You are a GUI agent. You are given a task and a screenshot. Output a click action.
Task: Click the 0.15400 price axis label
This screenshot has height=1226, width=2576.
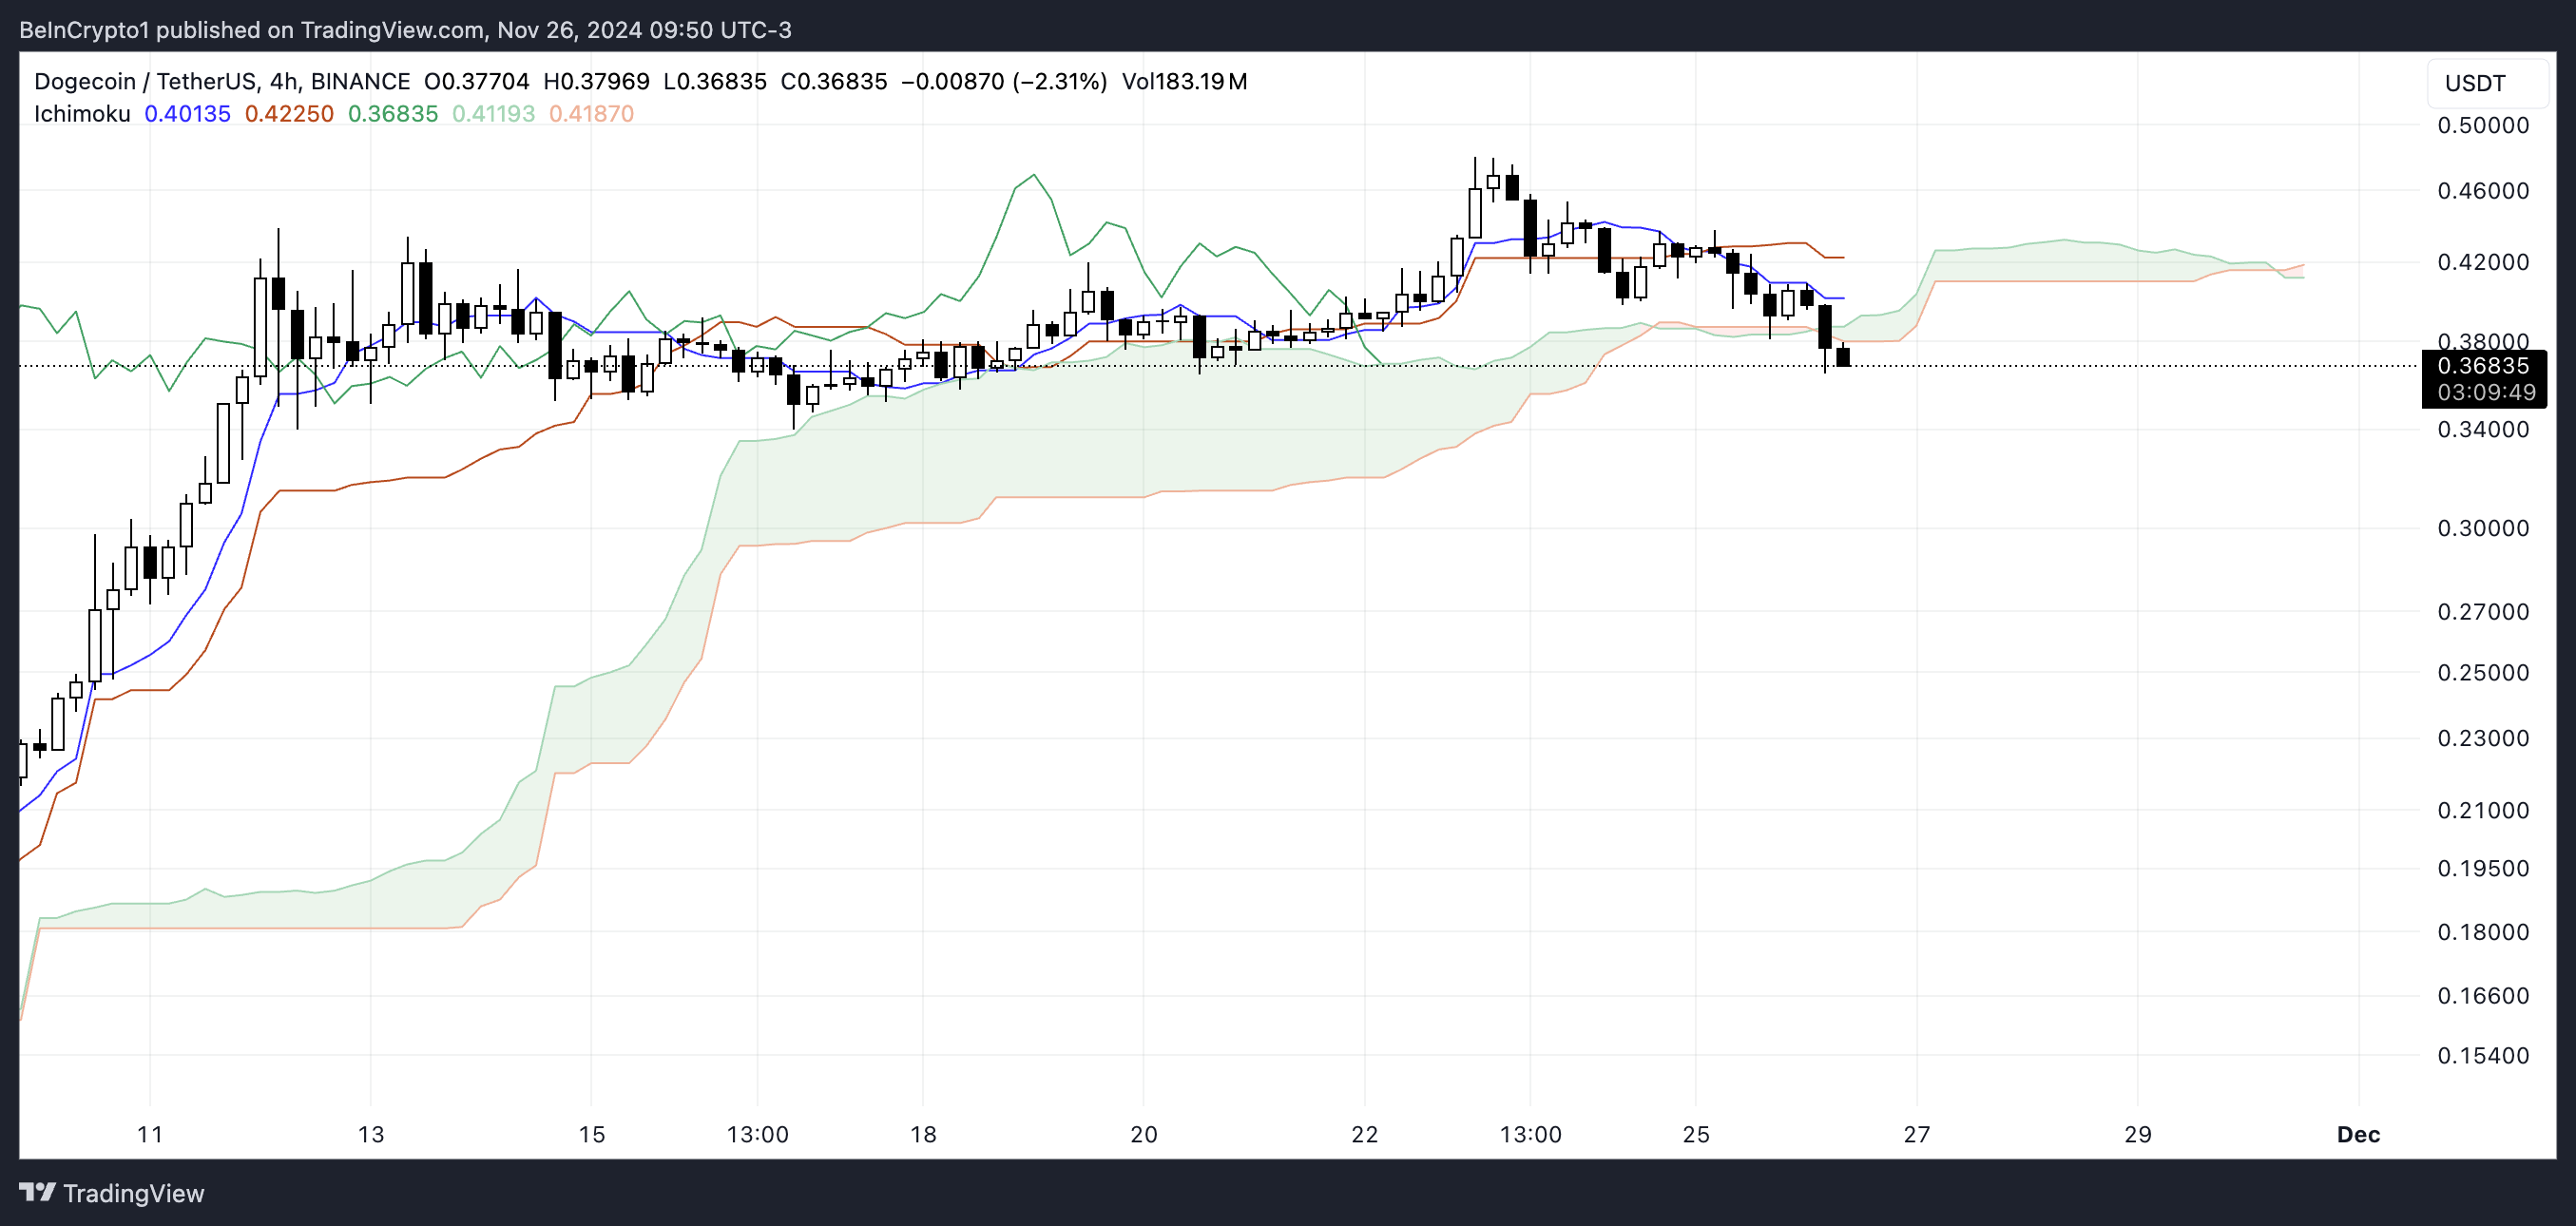2482,1055
